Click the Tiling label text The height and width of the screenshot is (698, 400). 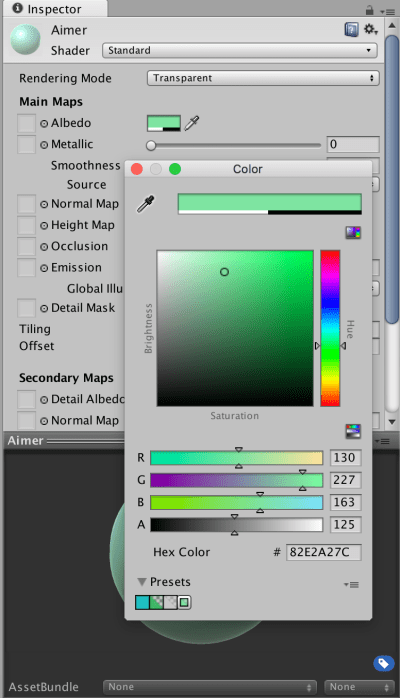tap(35, 329)
